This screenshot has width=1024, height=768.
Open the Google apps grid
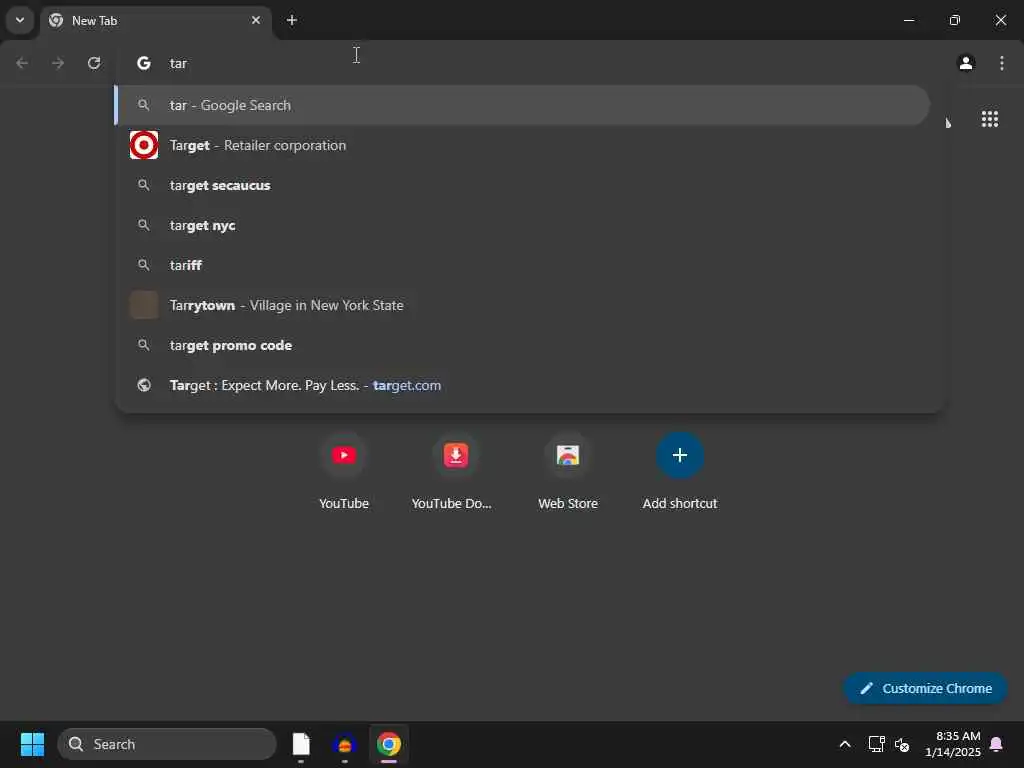click(x=990, y=119)
